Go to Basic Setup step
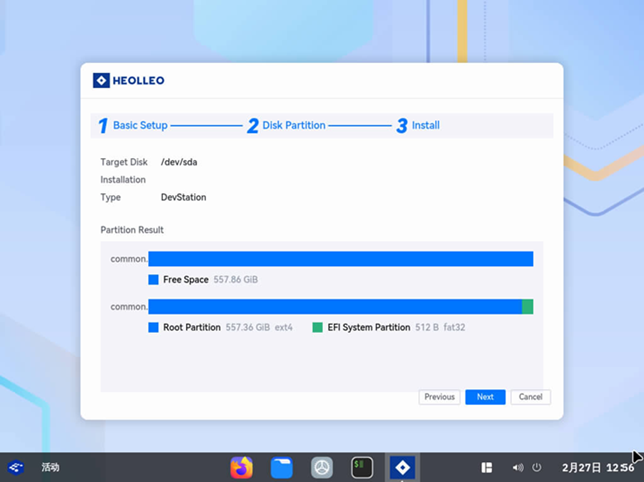644x482 pixels. (133, 126)
